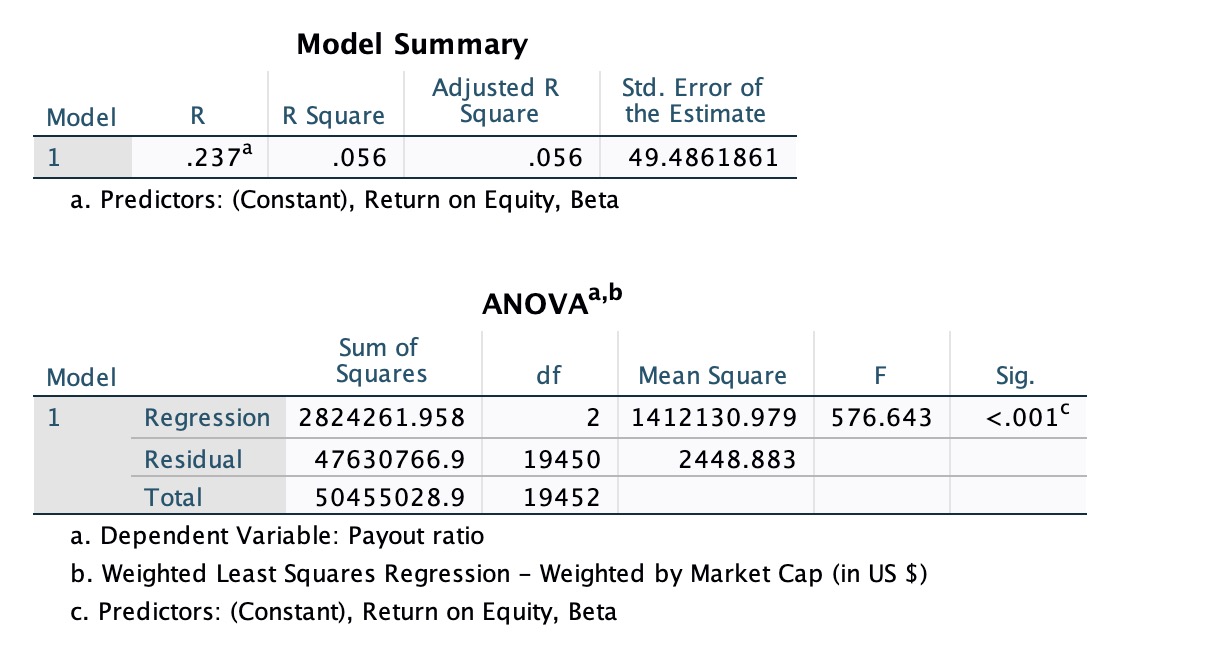Select the Total row label in ANOVA

pyautogui.click(x=173, y=497)
